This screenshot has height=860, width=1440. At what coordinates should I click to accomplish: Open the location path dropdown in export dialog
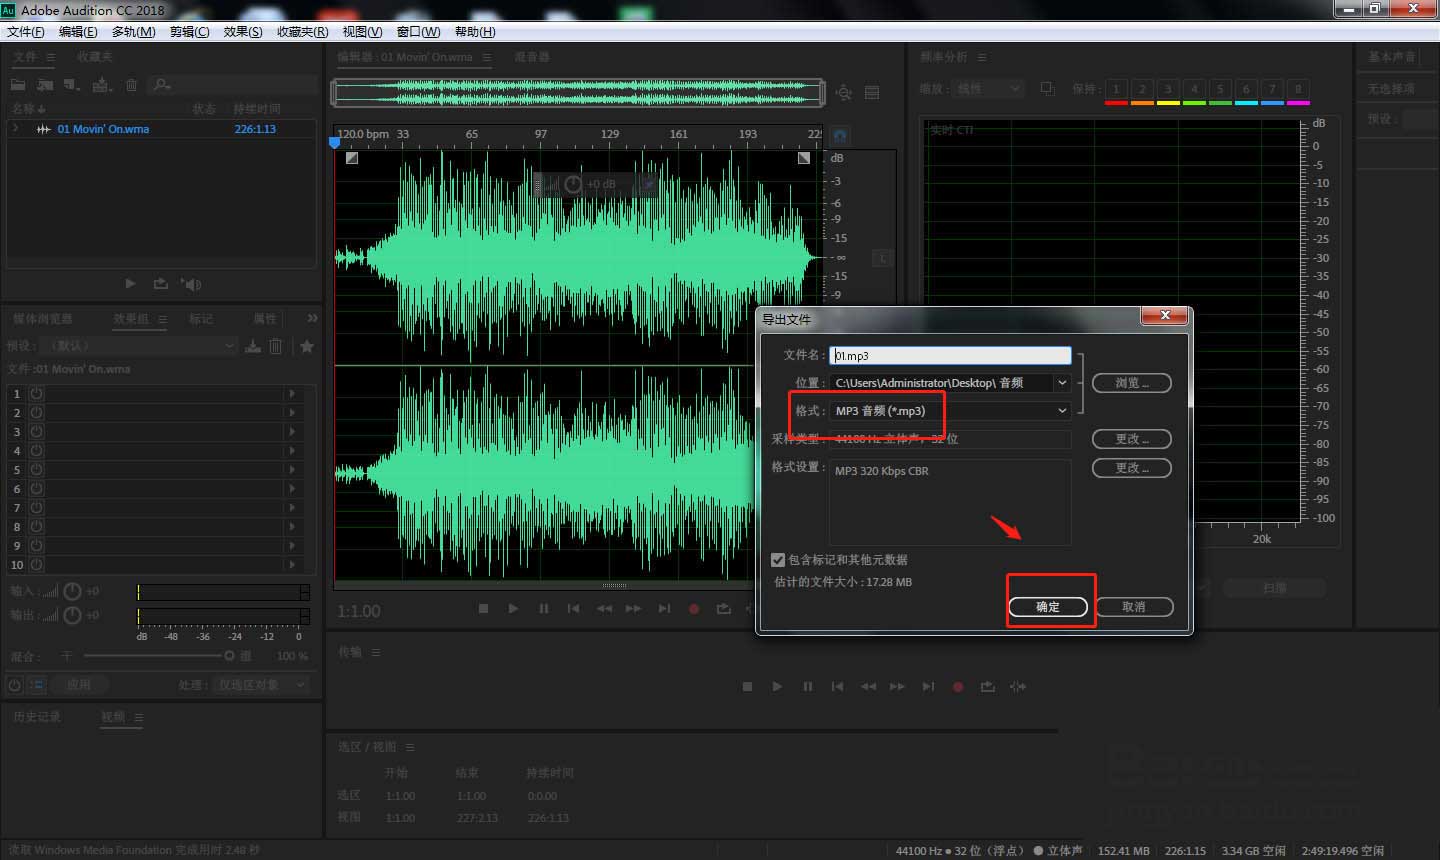click(x=950, y=383)
